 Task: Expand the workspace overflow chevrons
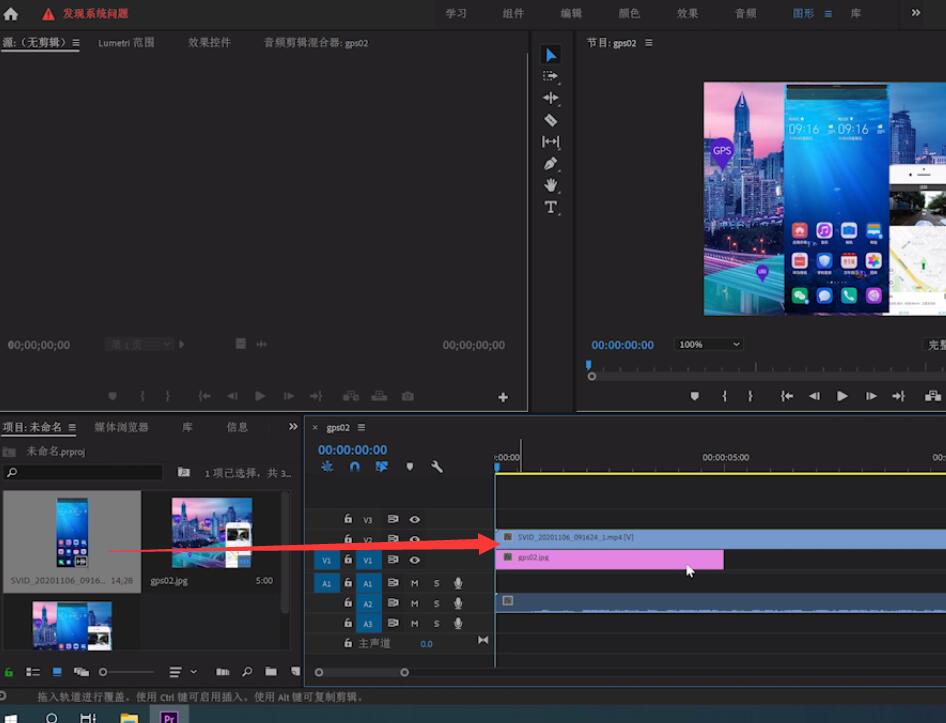[916, 13]
